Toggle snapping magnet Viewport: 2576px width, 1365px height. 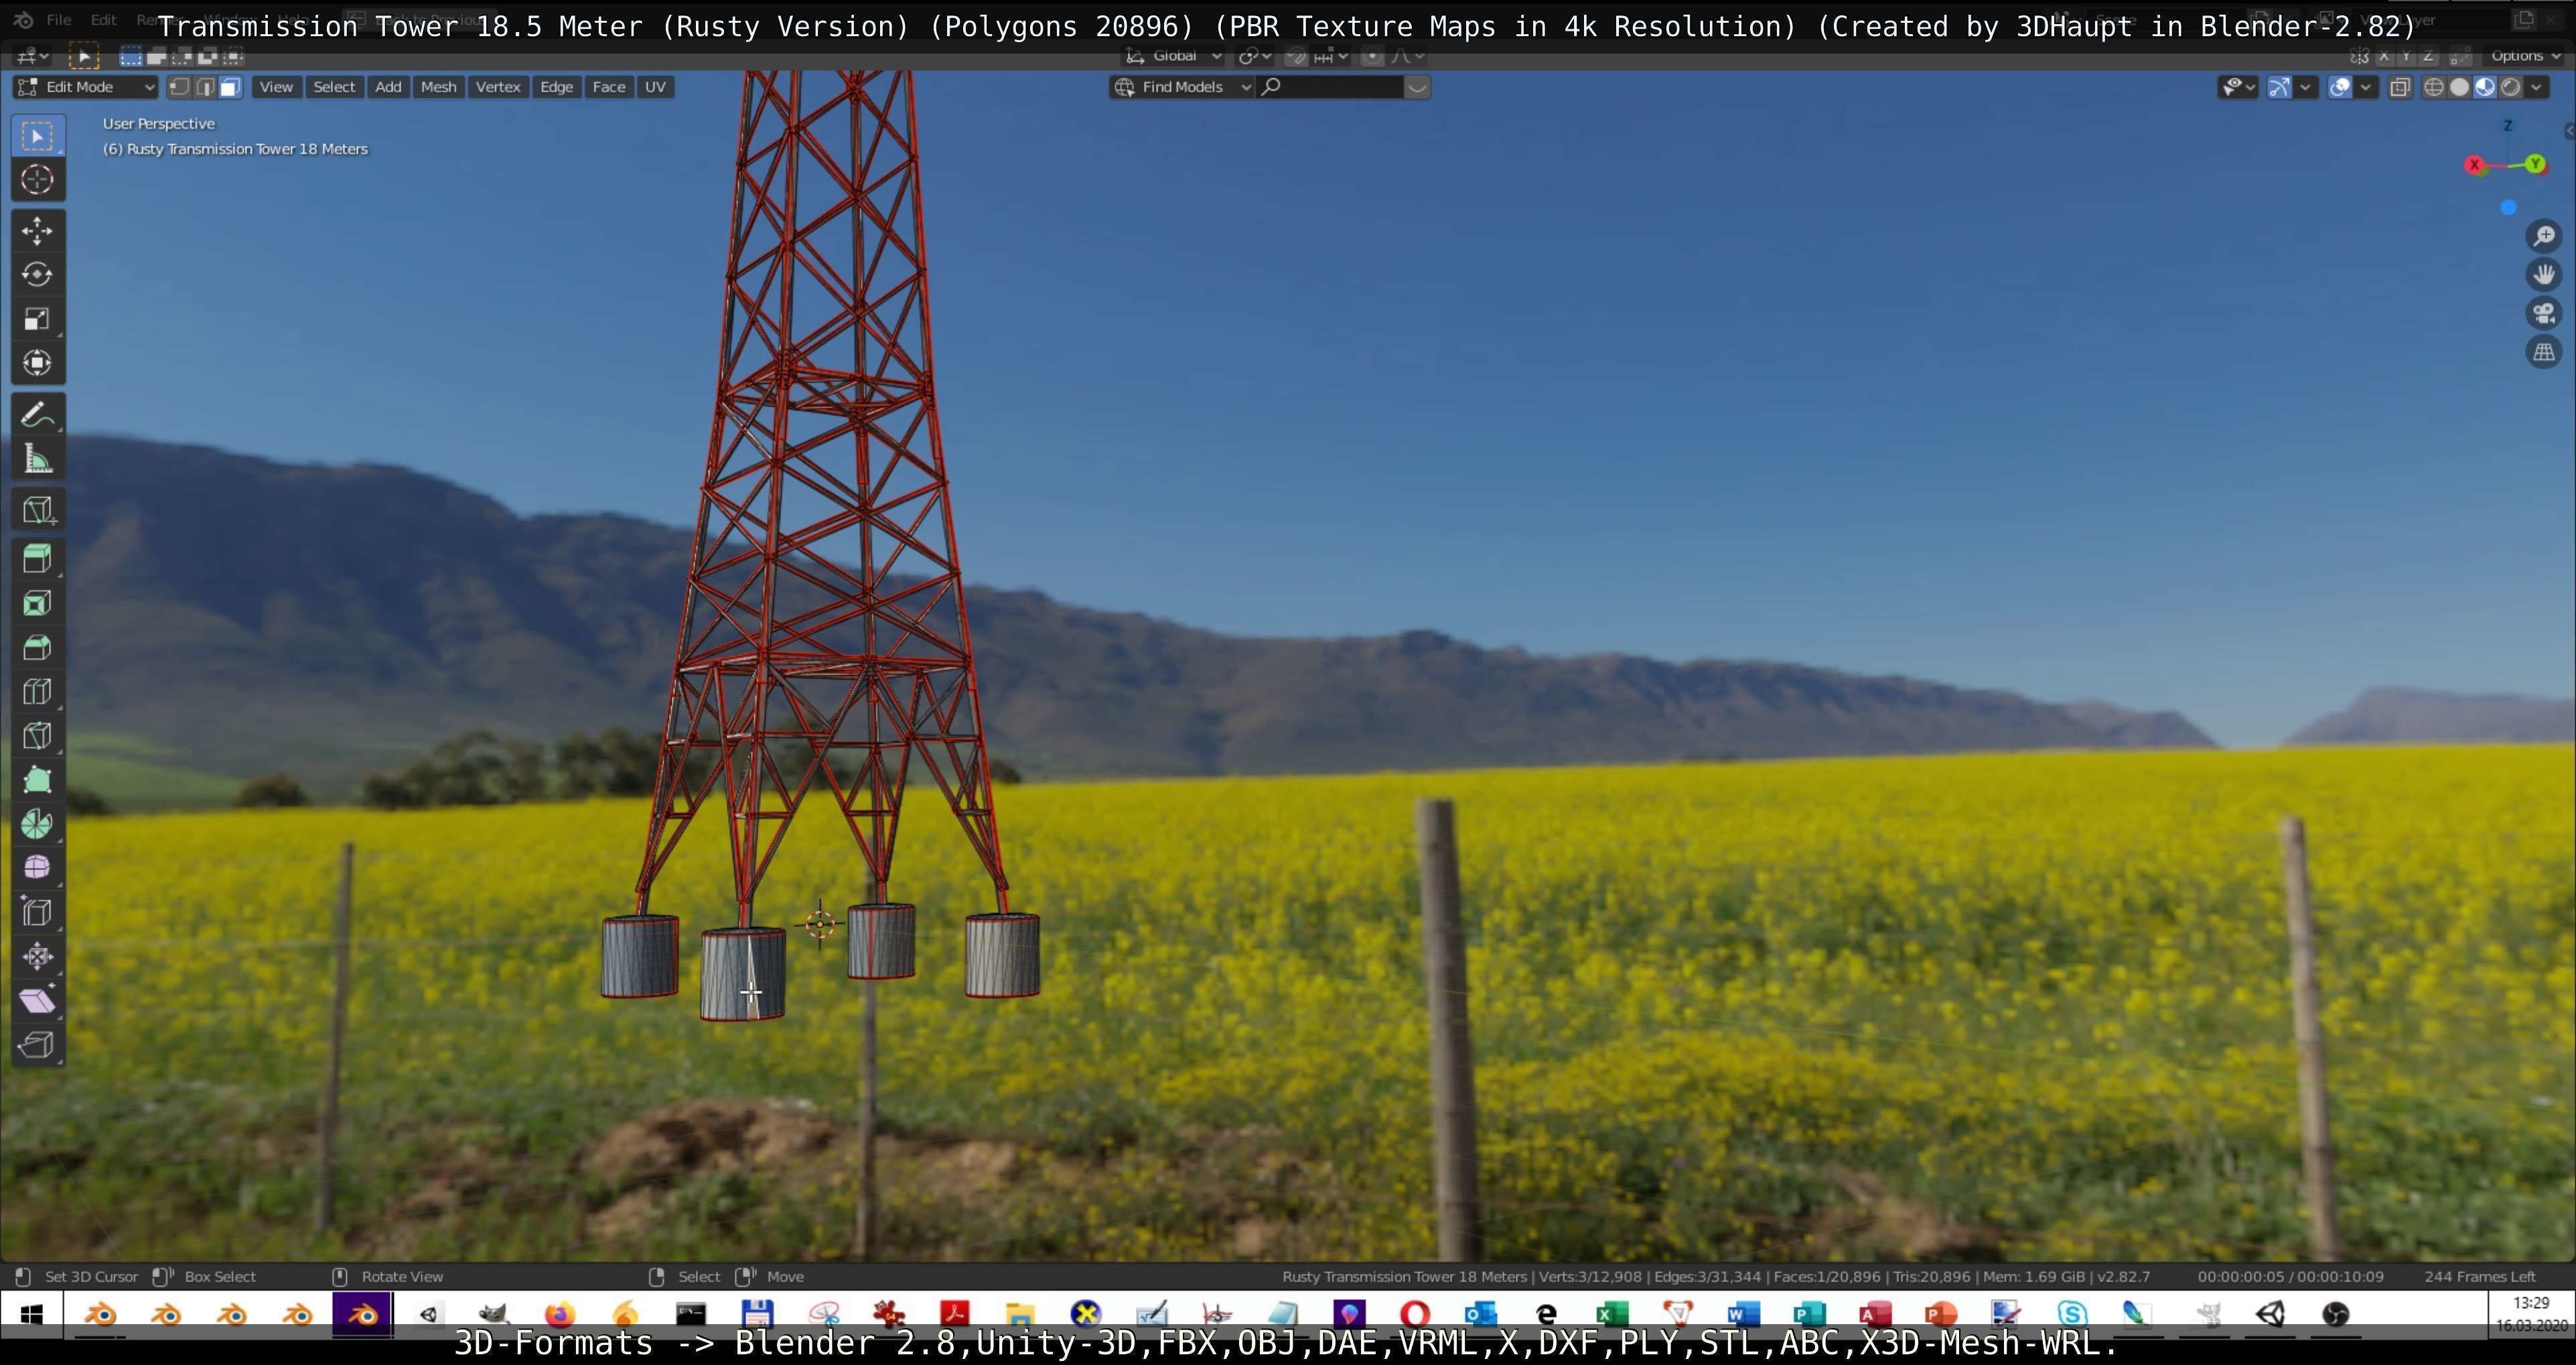(x=1297, y=56)
